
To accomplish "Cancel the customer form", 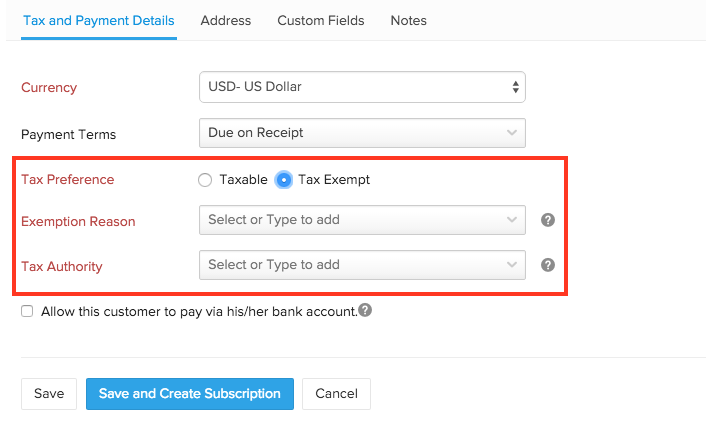I will tap(336, 393).
